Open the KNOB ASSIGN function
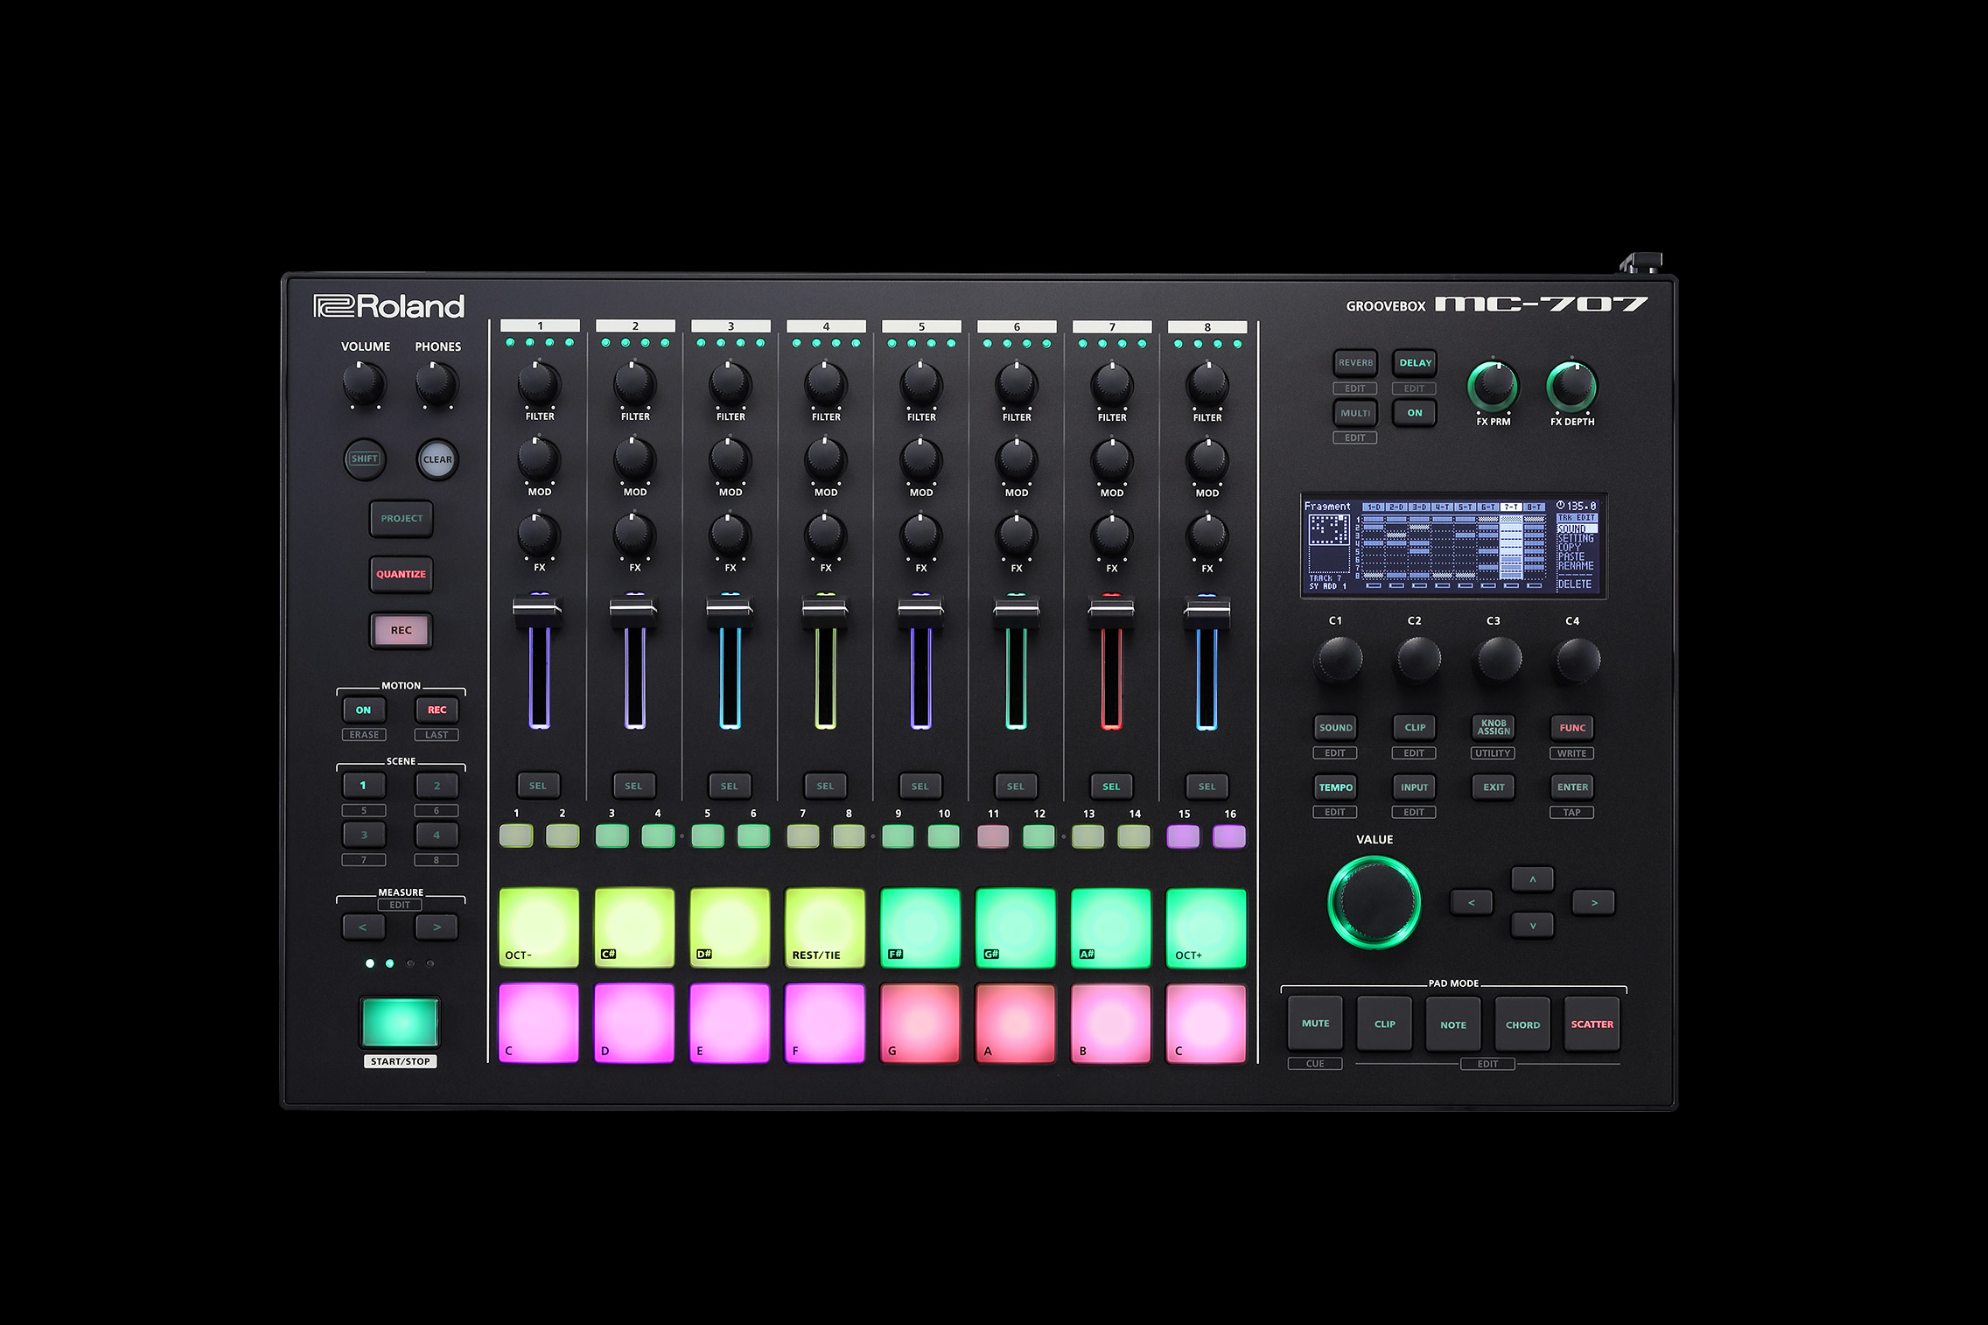This screenshot has width=1988, height=1325. click(x=1493, y=728)
